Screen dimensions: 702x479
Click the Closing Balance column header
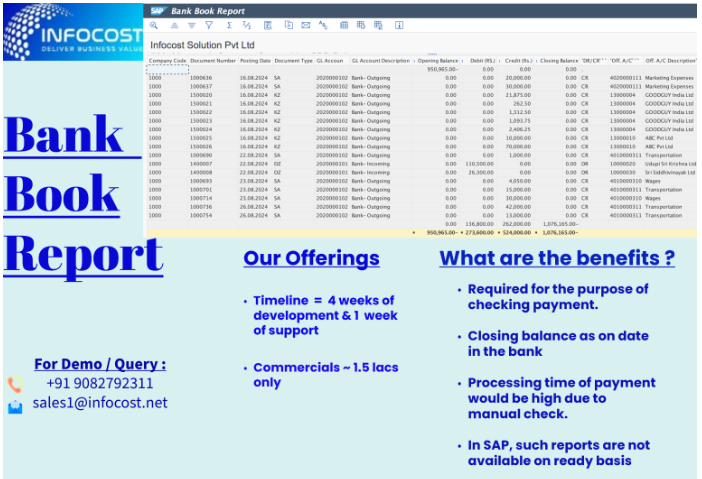[x=559, y=60]
